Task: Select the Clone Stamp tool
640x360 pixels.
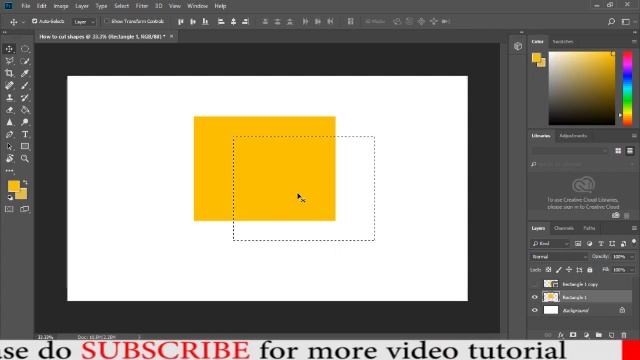Action: pyautogui.click(x=9, y=98)
